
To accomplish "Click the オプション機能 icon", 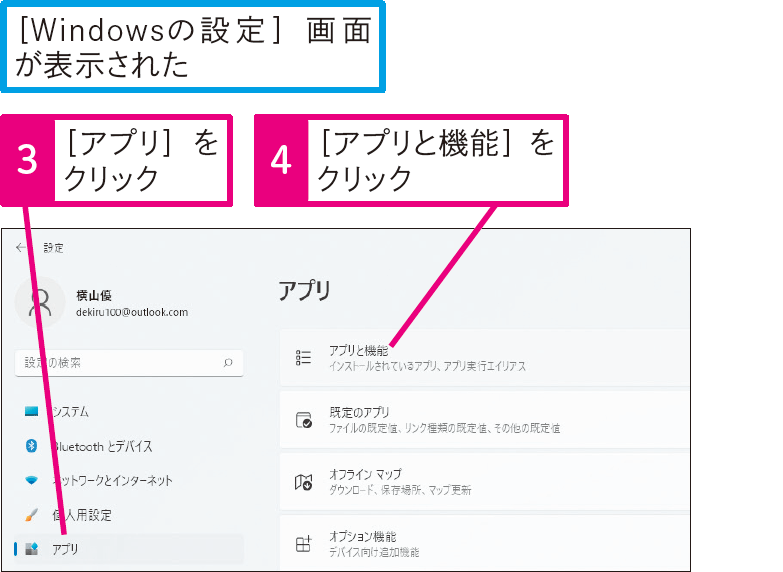I will pos(304,544).
